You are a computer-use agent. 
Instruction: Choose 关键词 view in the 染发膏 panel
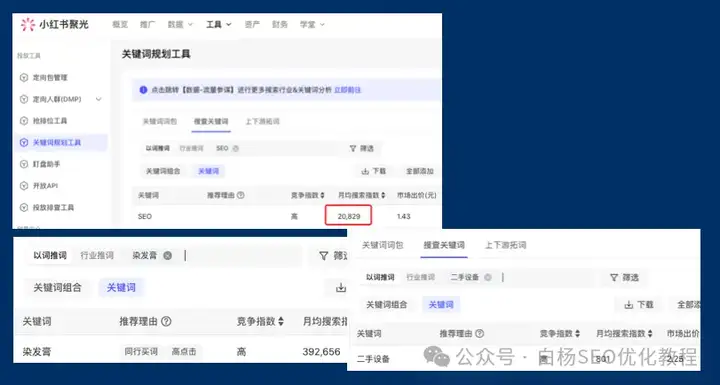[x=121, y=288]
